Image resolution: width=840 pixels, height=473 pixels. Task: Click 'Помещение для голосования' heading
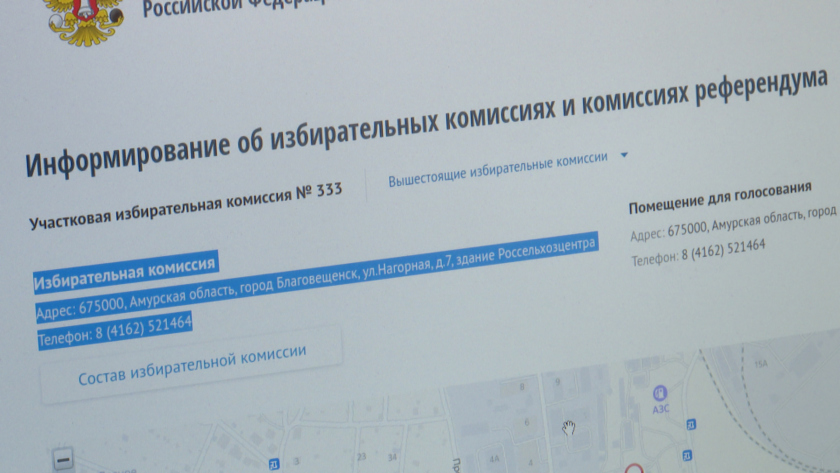[x=720, y=197]
